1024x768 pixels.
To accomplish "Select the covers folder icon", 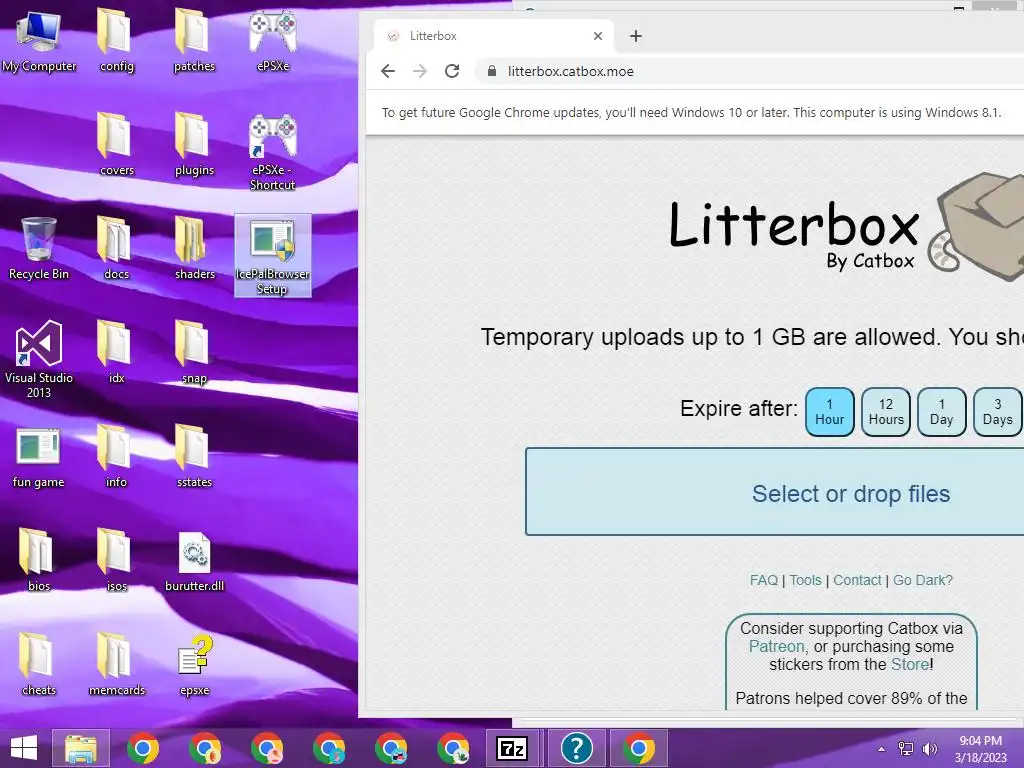I will coord(116,144).
